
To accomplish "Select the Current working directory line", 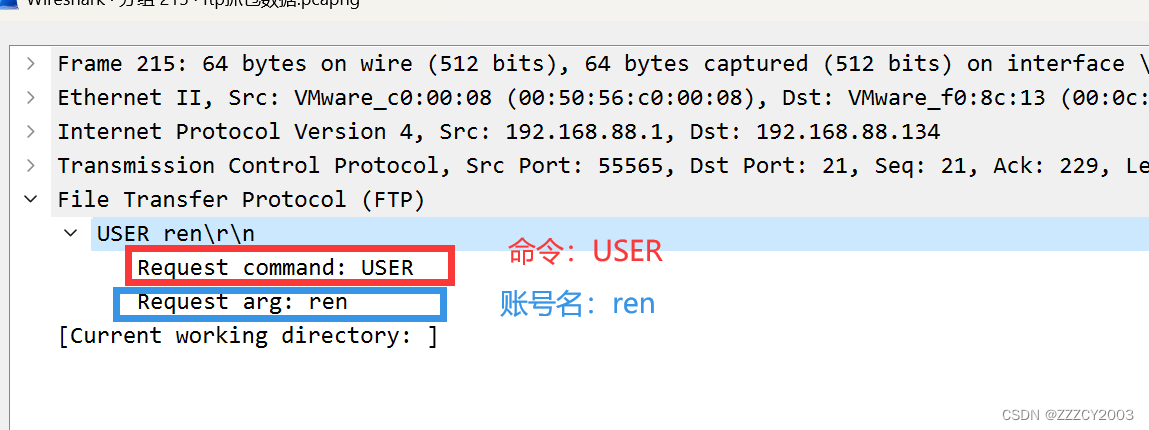I will coord(248,336).
